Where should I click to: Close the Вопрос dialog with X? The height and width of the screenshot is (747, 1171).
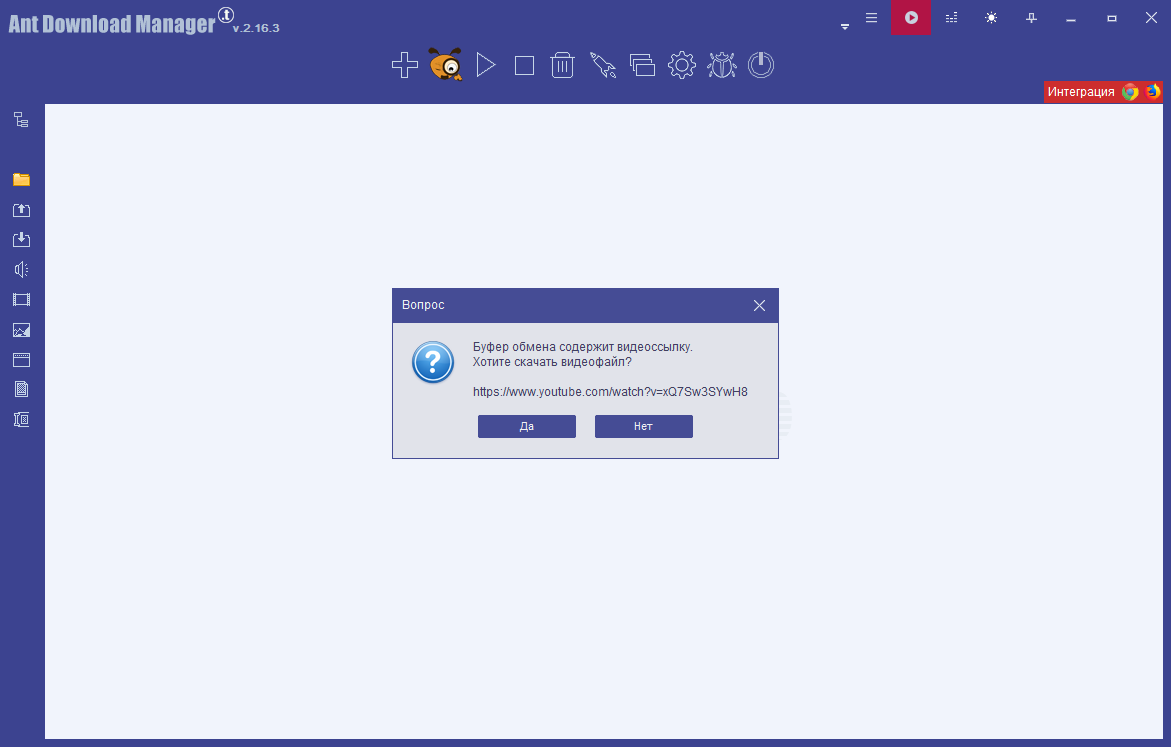(759, 305)
